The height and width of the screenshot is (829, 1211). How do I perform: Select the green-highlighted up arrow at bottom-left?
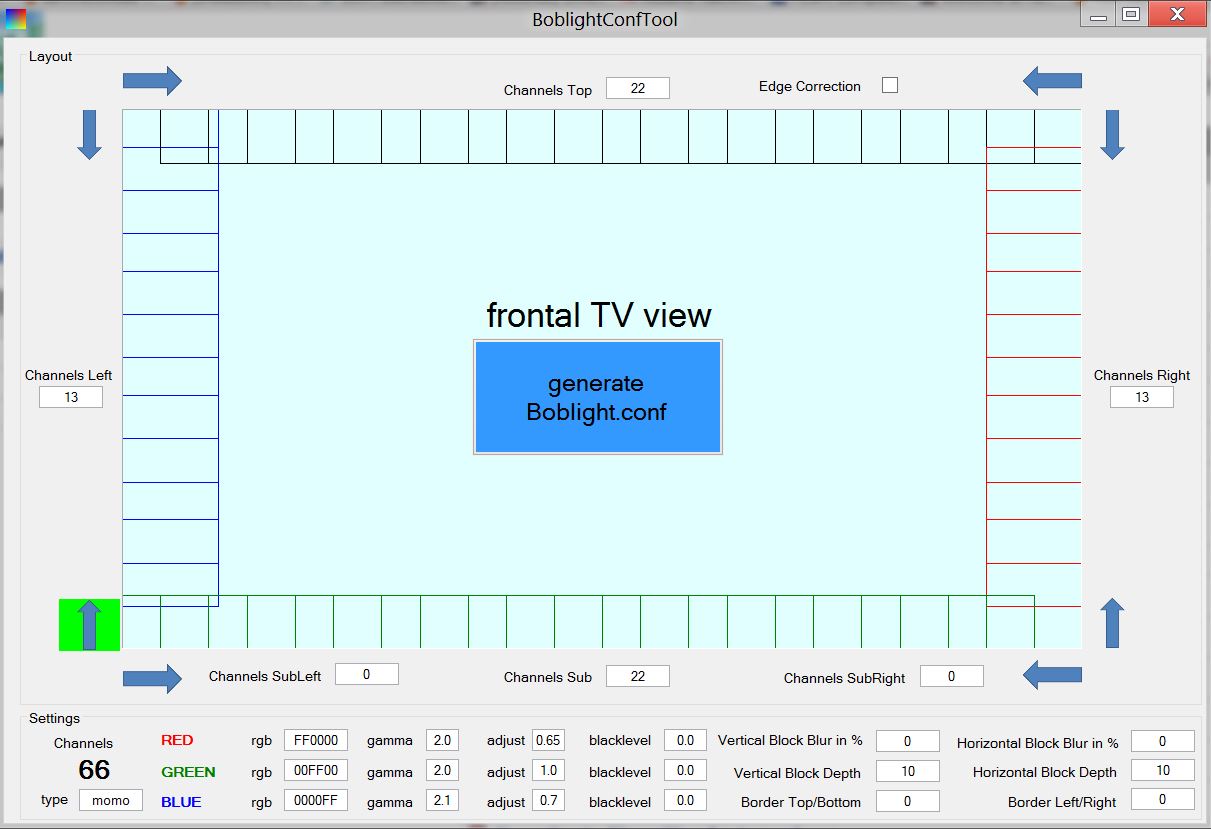(x=90, y=625)
